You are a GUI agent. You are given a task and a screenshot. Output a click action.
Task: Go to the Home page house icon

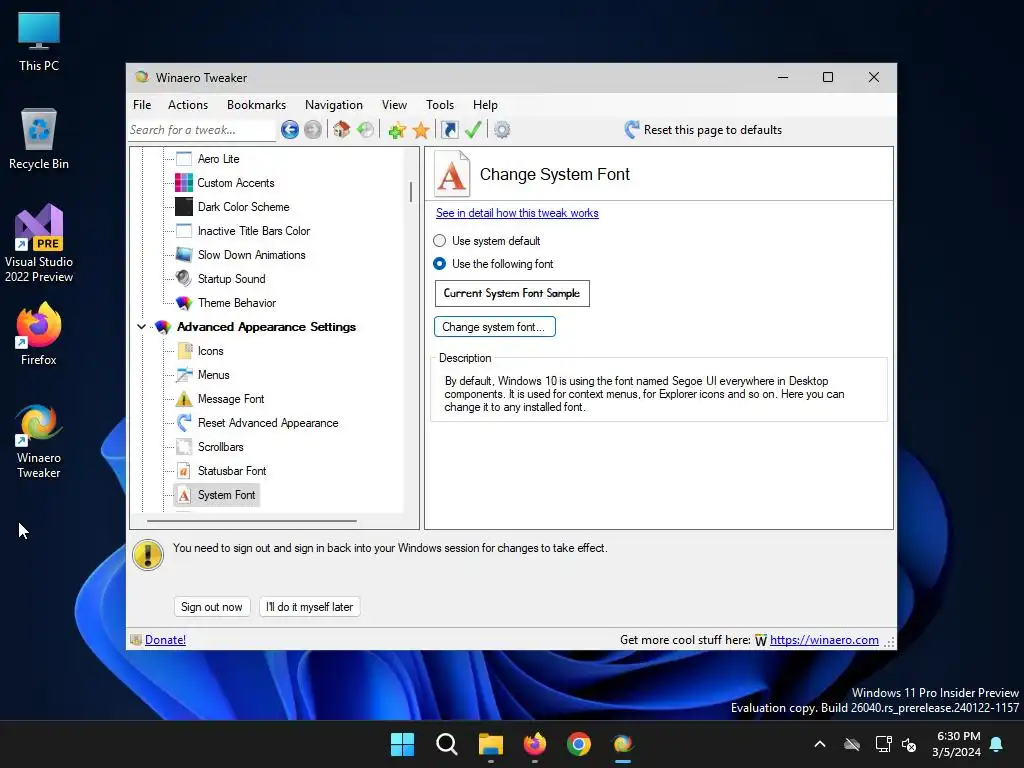(342, 130)
